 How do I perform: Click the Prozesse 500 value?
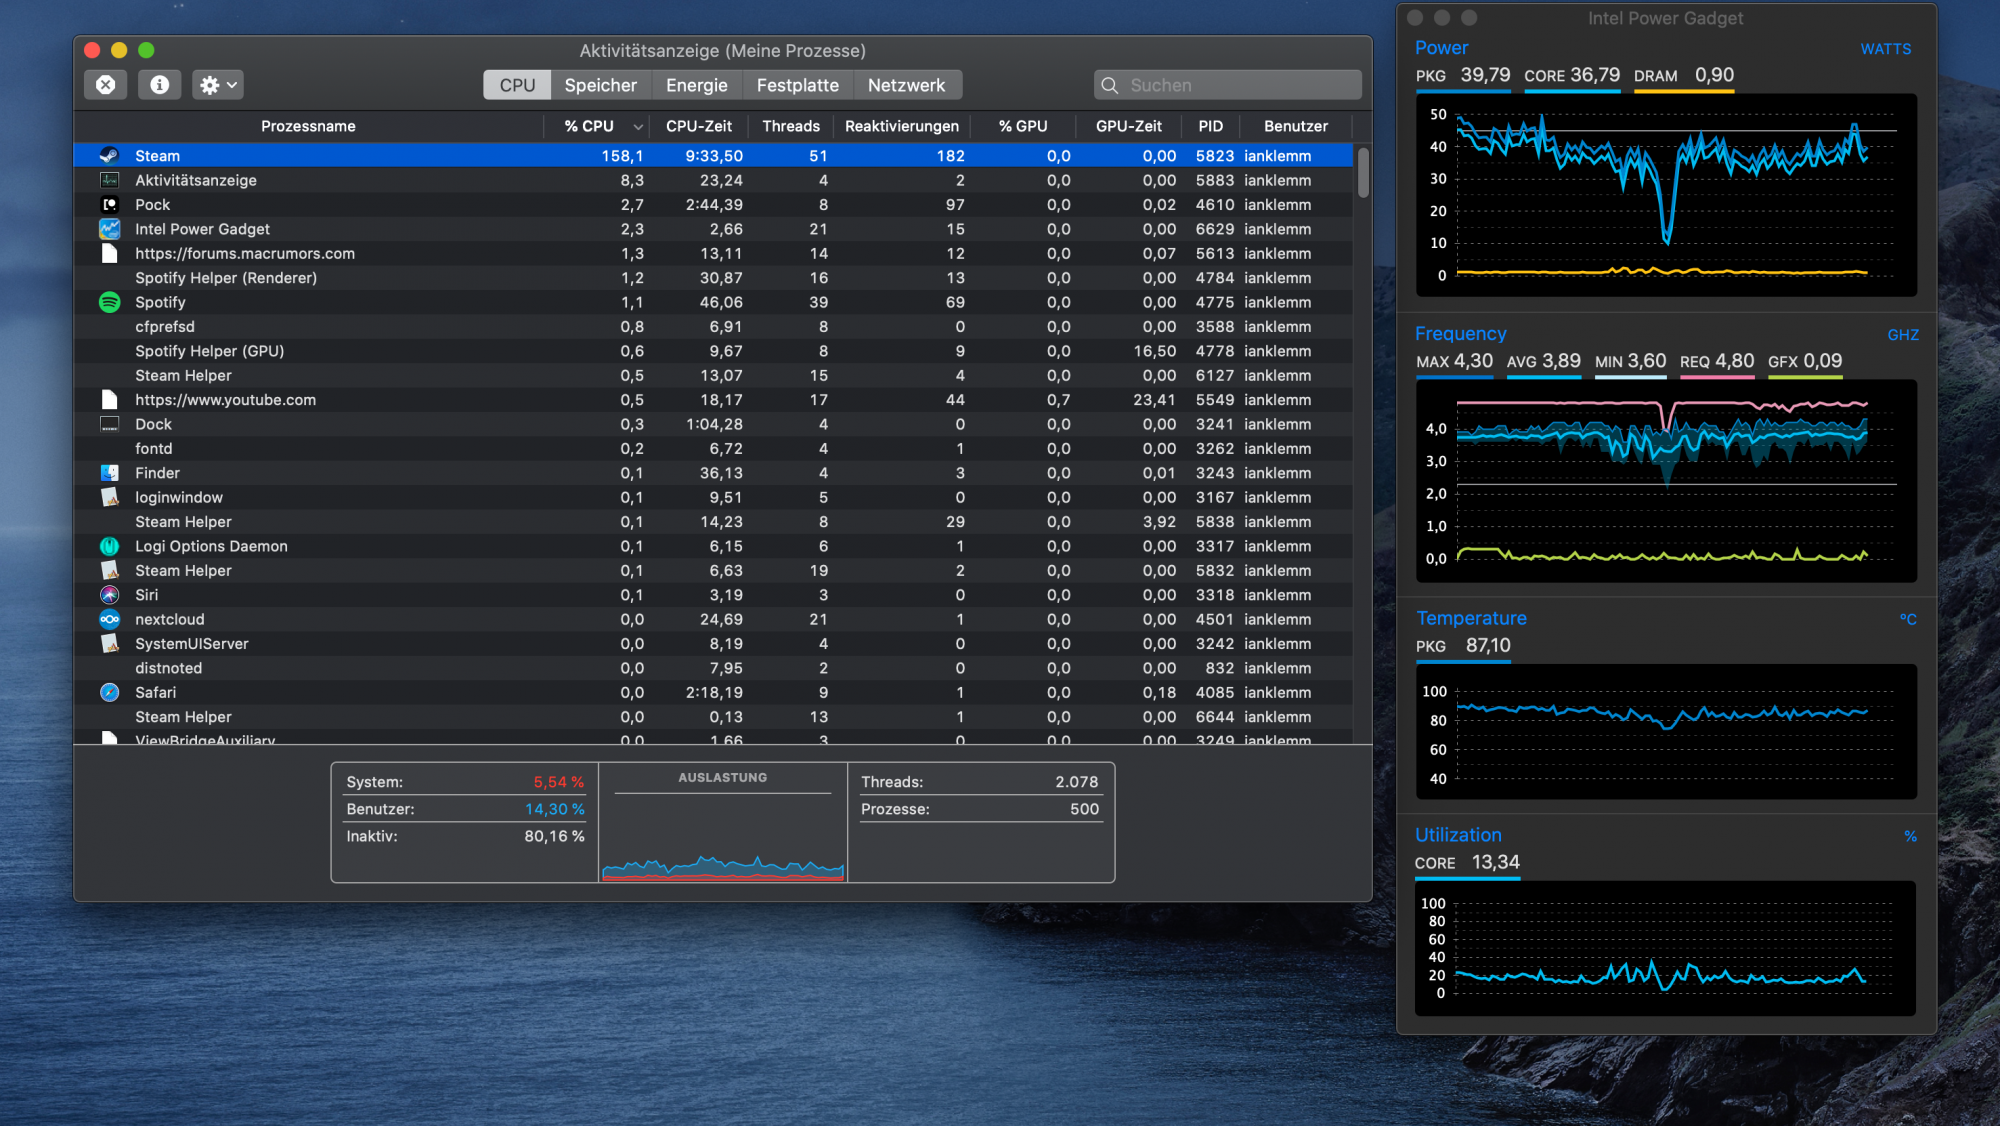click(x=1084, y=809)
